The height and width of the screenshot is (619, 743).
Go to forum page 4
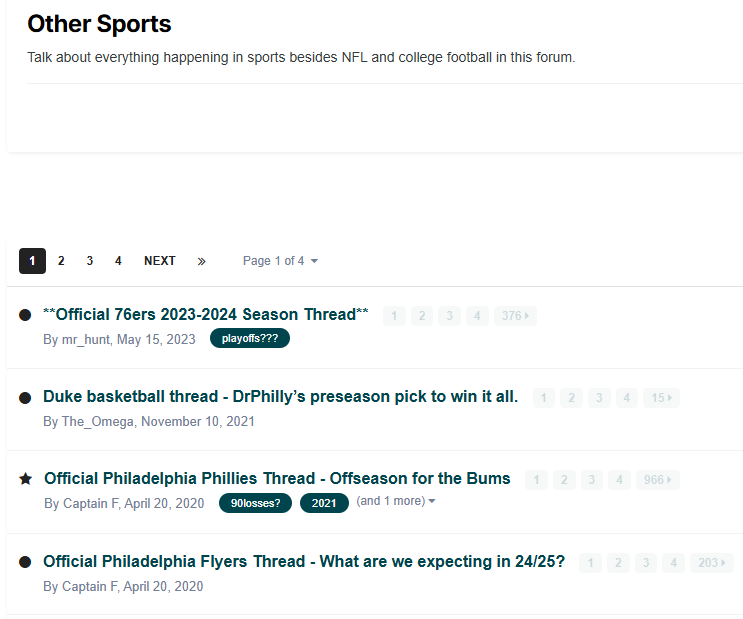pos(118,261)
